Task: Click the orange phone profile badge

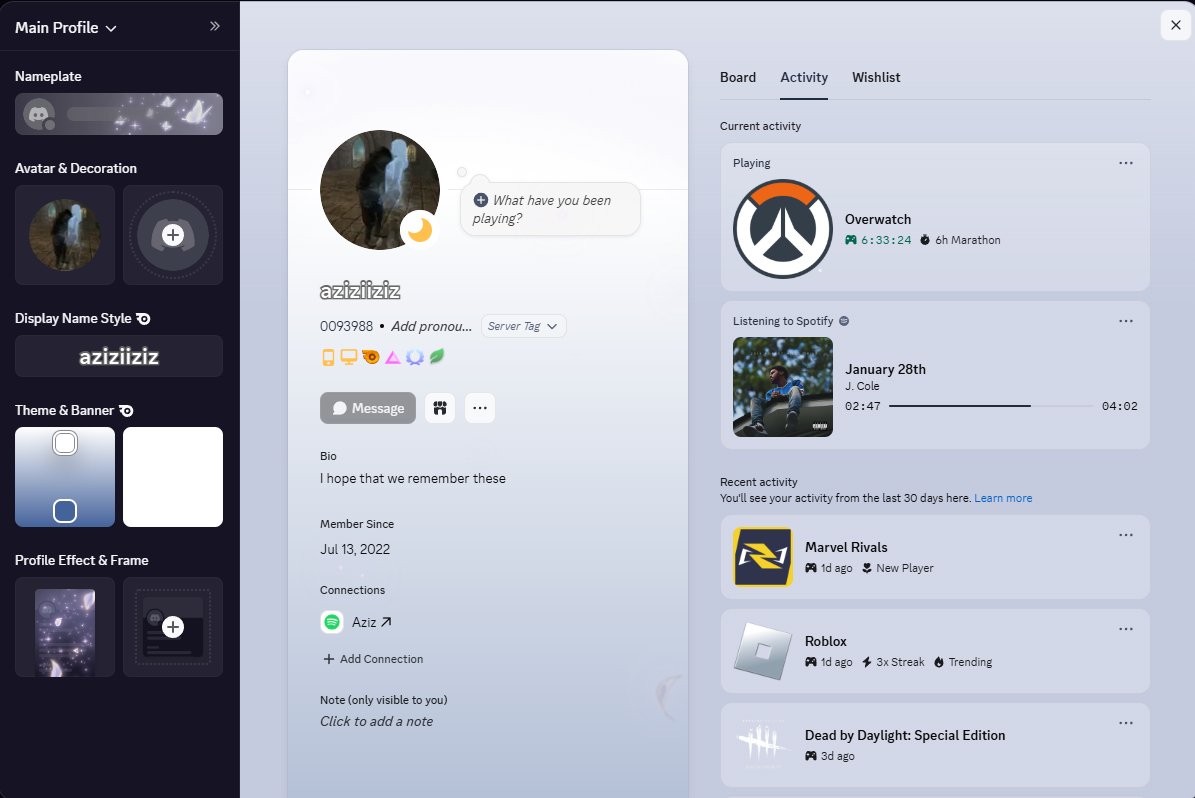Action: [x=328, y=357]
